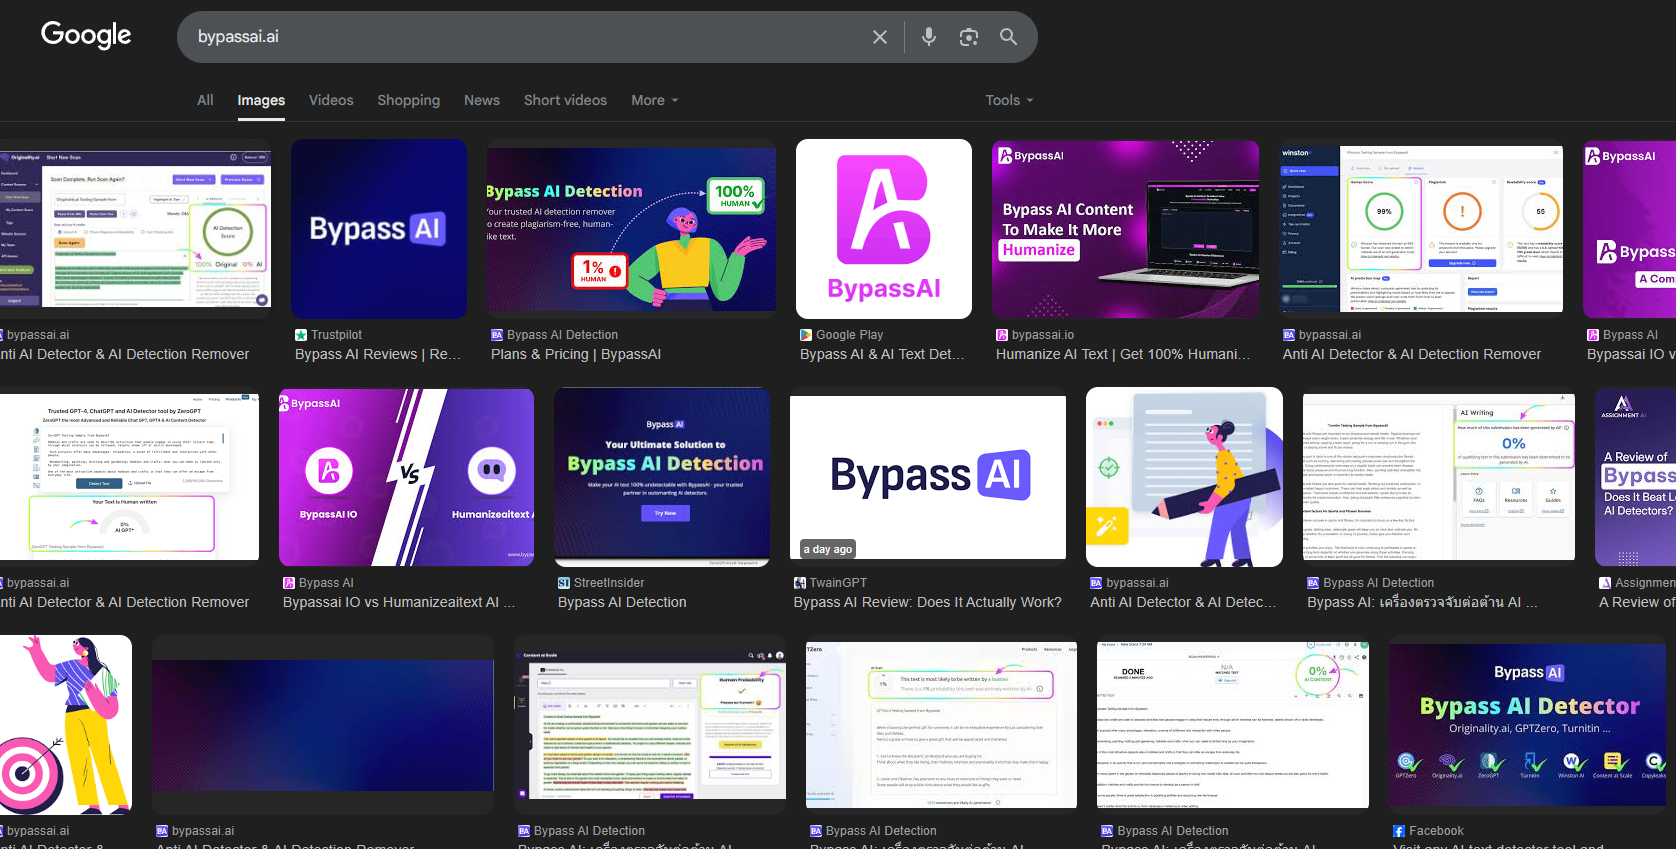Image resolution: width=1676 pixels, height=849 pixels.
Task: Open BypassAI IO vs Humanizeaitext thumbnail
Action: coord(406,477)
